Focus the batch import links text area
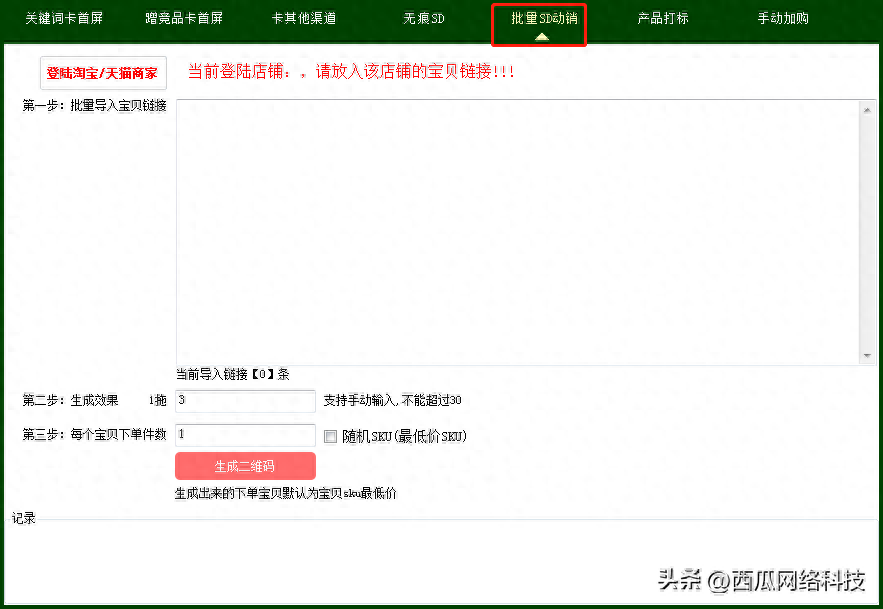This screenshot has height=609, width=883. pos(517,232)
